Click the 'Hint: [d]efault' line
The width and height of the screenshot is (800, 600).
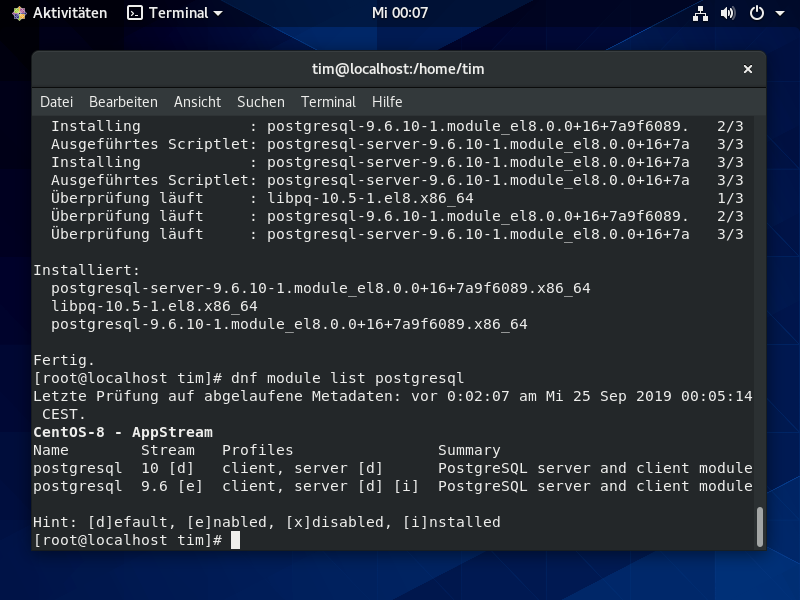click(267, 522)
